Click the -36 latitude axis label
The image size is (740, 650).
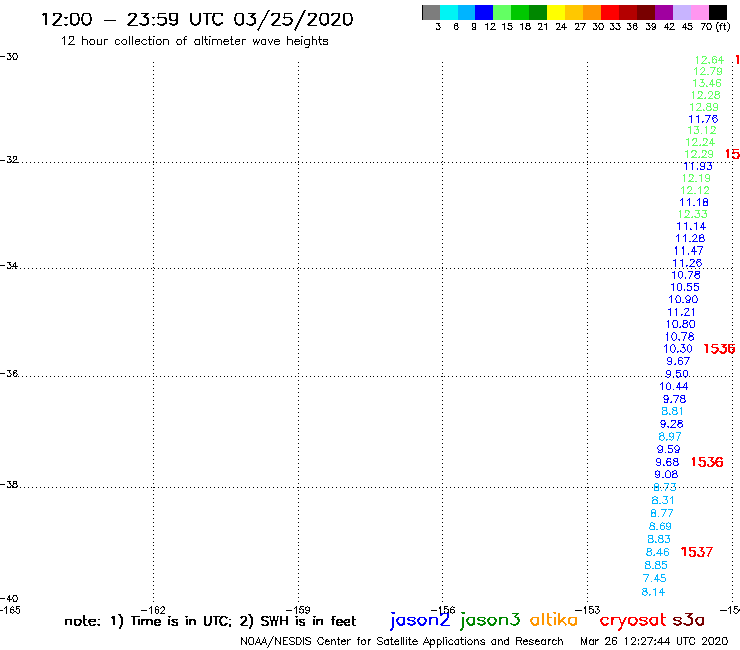coord(9,373)
